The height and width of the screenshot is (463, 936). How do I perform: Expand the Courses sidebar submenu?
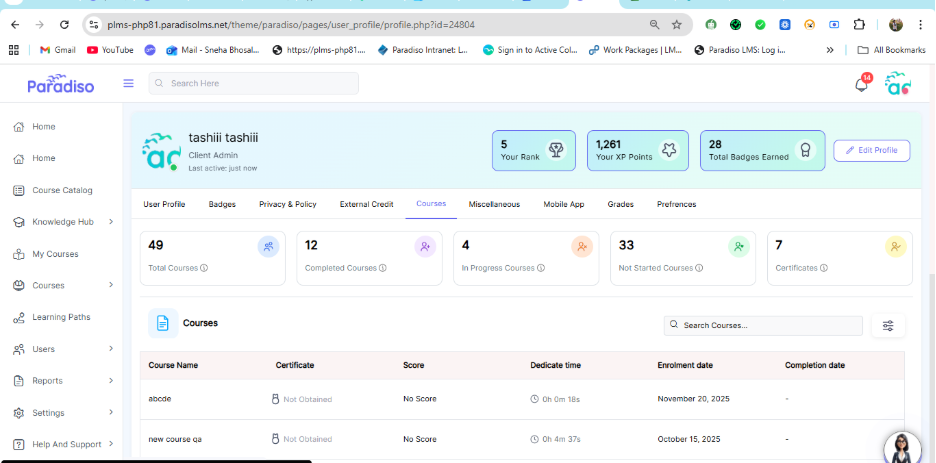tap(110, 285)
